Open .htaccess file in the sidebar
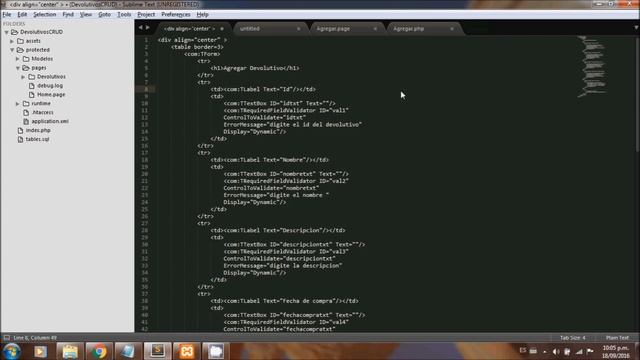The width and height of the screenshot is (640, 360). pyautogui.click(x=42, y=113)
